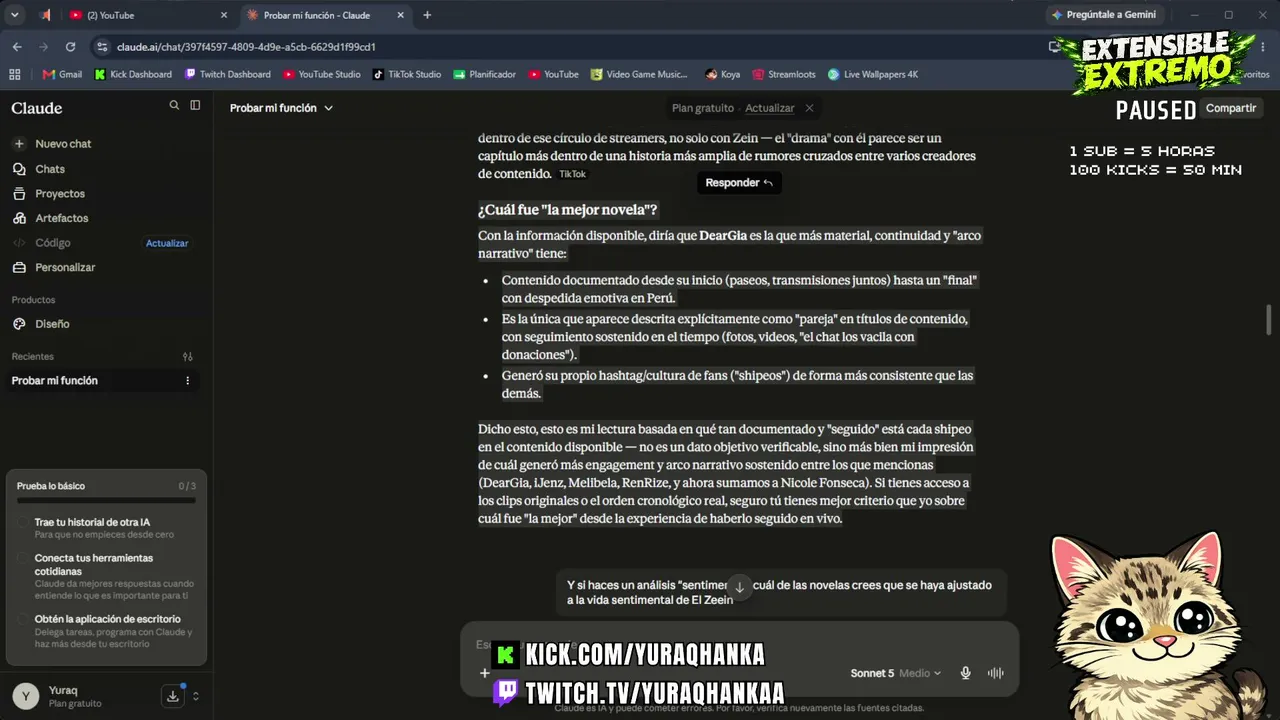This screenshot has width=1280, height=720.
Task: Click Actualizar next to Código
Action: click(167, 243)
